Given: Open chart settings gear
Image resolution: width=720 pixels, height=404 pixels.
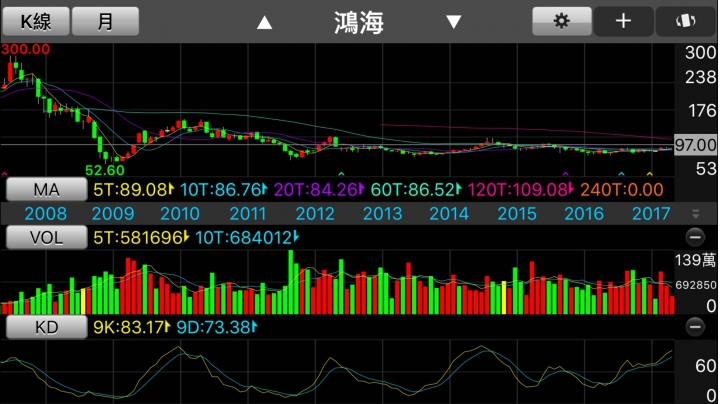Looking at the screenshot, I should (x=562, y=21).
